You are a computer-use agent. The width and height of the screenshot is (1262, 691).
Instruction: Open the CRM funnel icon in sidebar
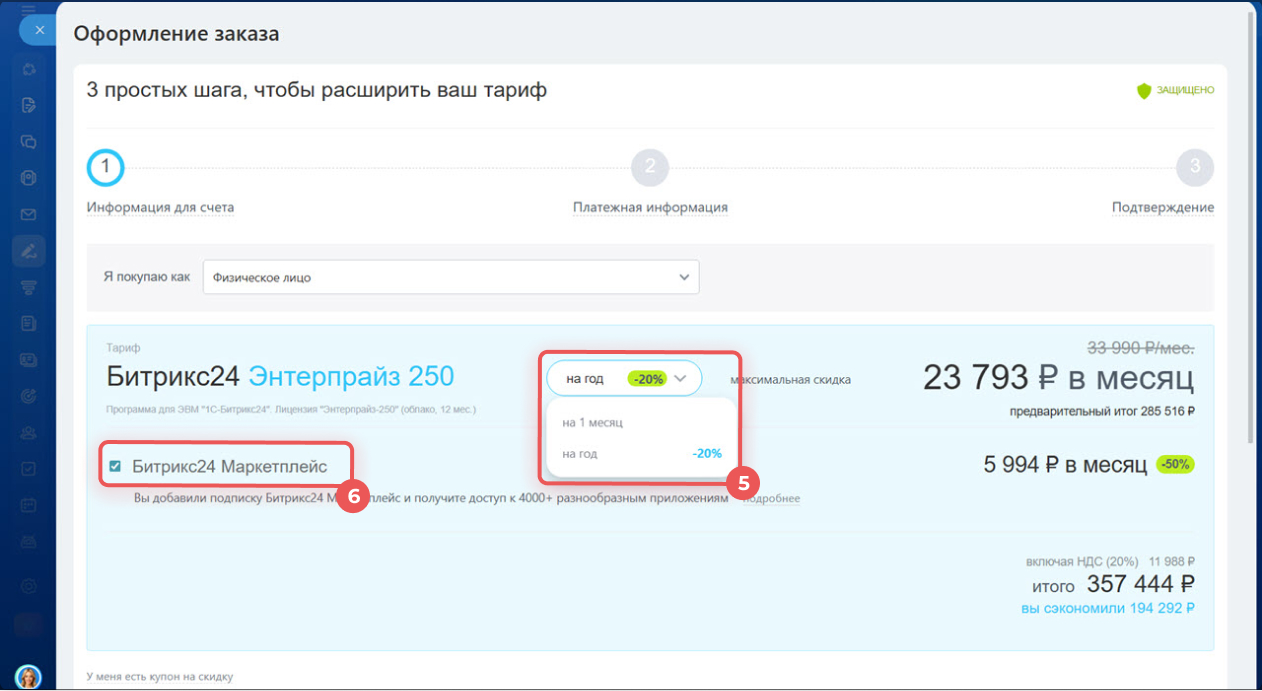29,288
